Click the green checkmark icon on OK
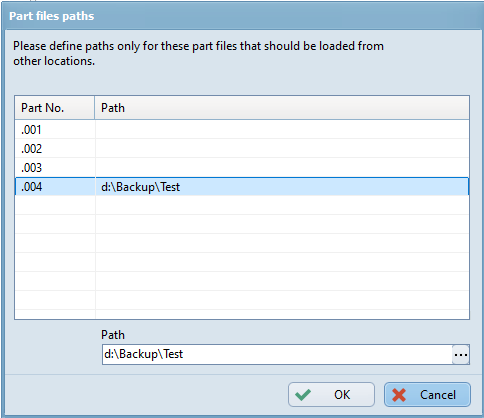The image size is (484, 418). tap(303, 395)
